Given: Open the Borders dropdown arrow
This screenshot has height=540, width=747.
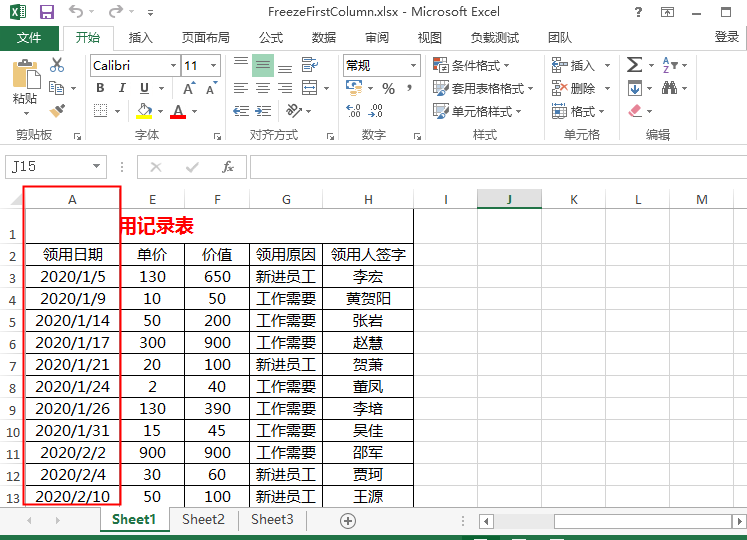Looking at the screenshot, I should (118, 112).
